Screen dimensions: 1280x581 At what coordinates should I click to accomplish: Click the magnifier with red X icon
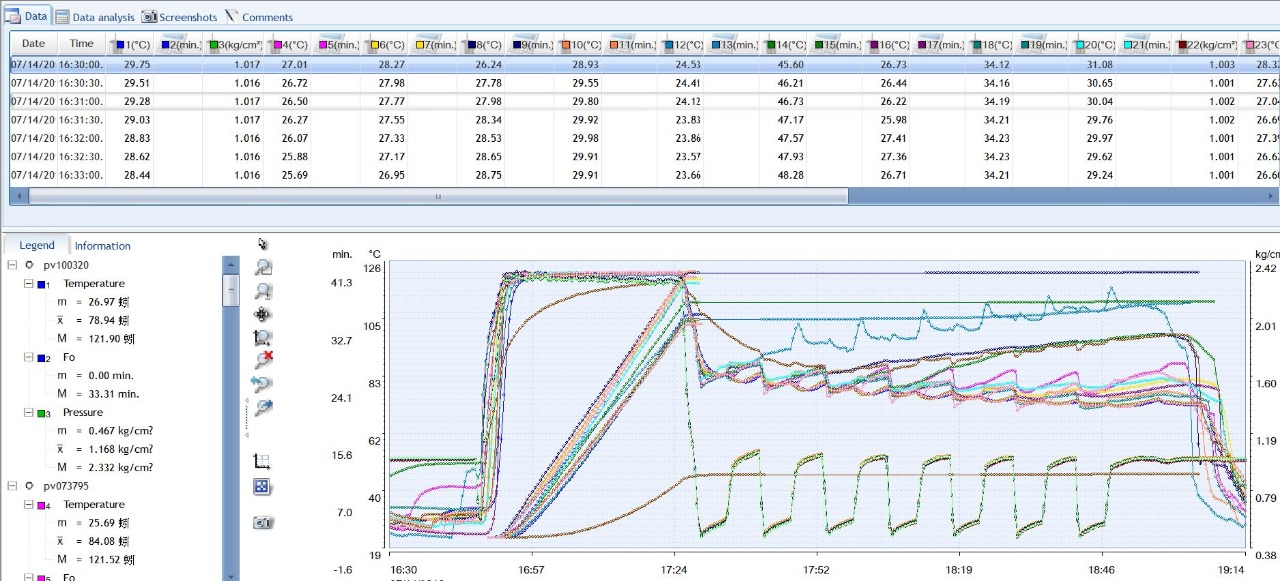[263, 360]
